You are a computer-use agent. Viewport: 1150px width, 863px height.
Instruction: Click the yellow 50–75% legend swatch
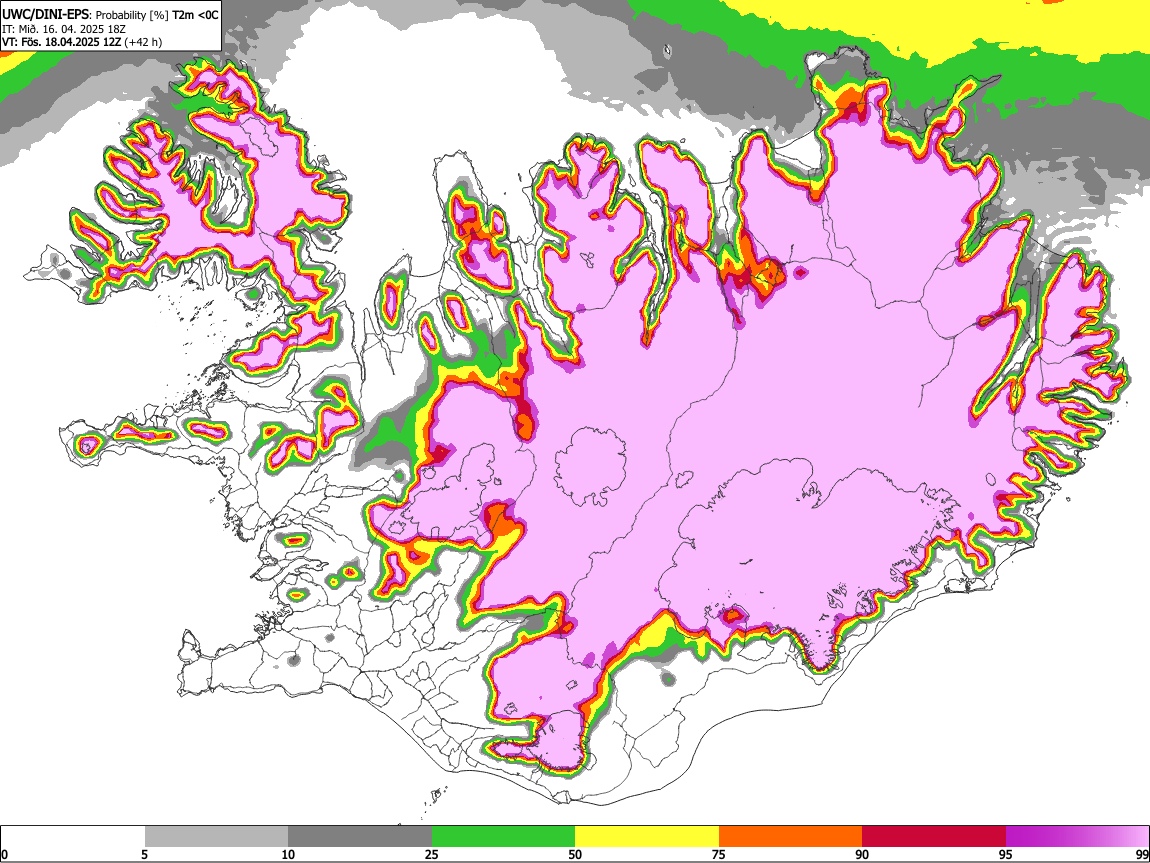(x=647, y=837)
